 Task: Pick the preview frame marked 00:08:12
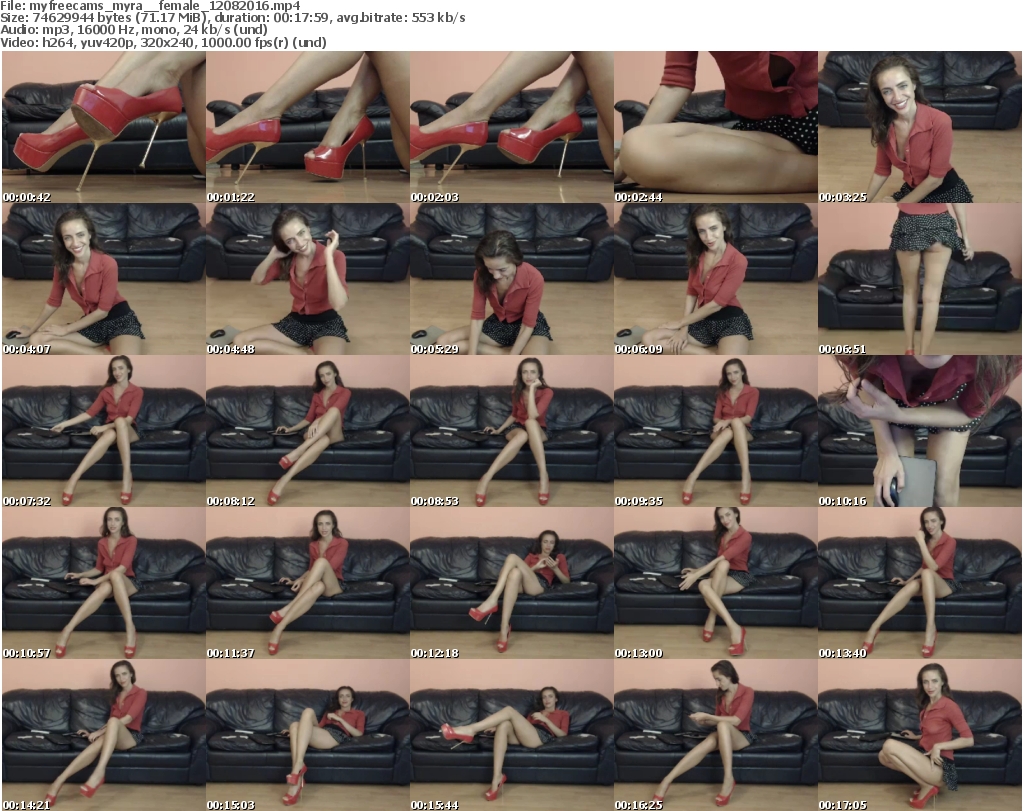click(x=308, y=432)
